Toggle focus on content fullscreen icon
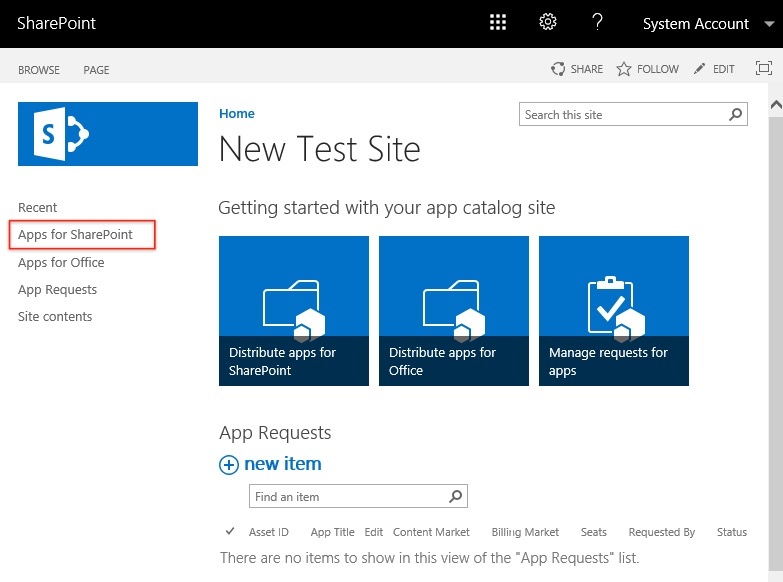 (x=764, y=68)
